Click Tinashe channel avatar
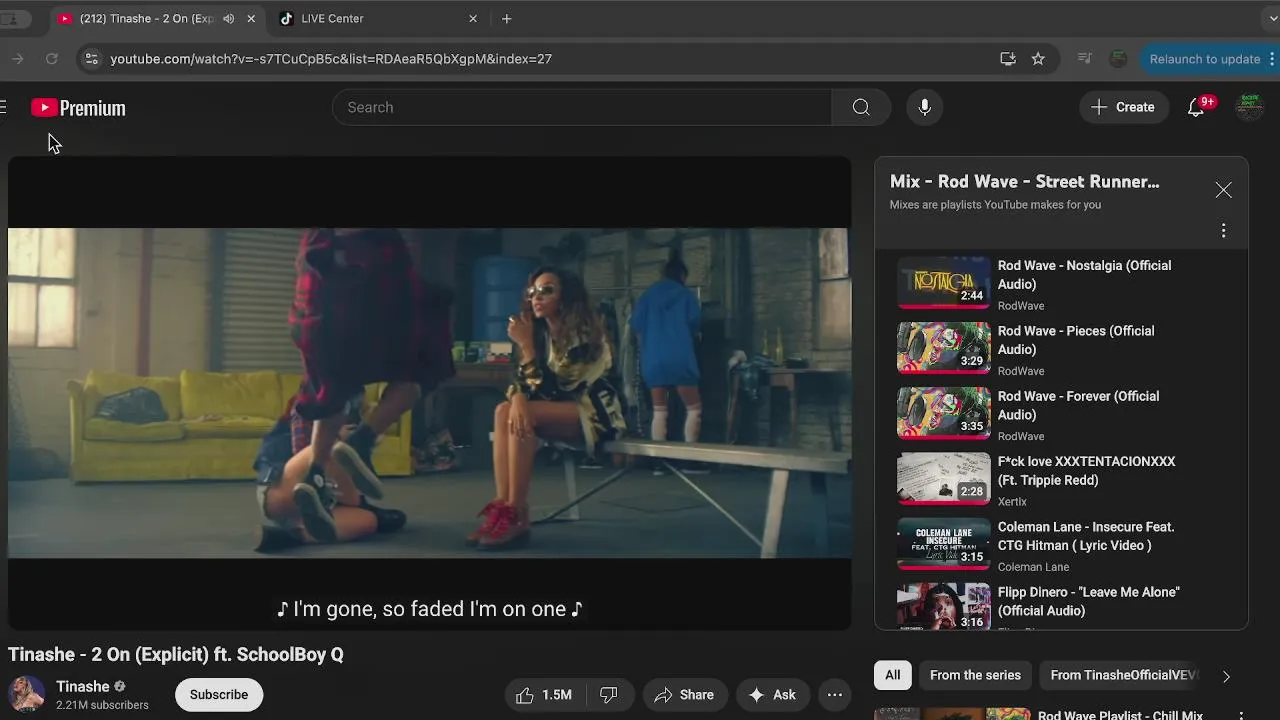This screenshot has height=720, width=1280. [26, 695]
